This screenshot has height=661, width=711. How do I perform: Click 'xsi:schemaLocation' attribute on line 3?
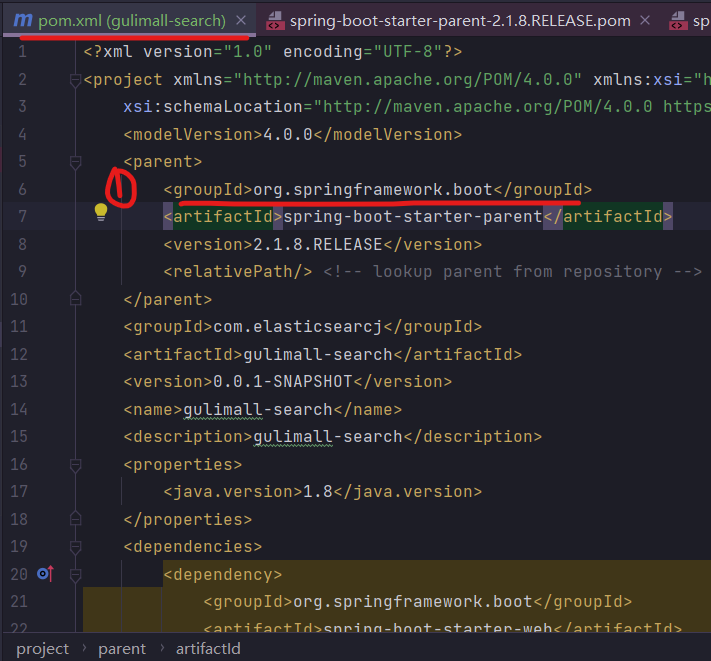click(x=213, y=107)
